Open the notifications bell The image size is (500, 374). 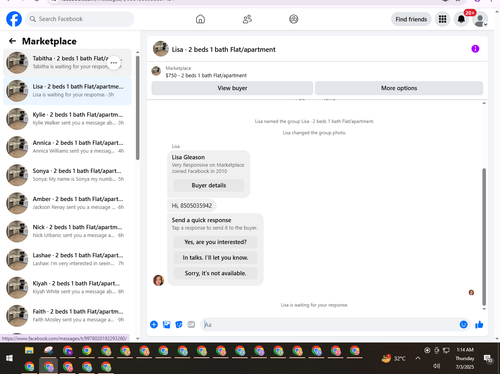coord(461,19)
